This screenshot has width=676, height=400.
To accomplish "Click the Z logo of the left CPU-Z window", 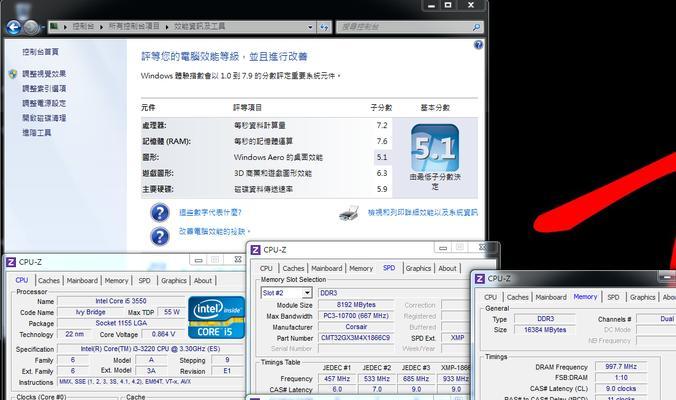I will coord(11,262).
